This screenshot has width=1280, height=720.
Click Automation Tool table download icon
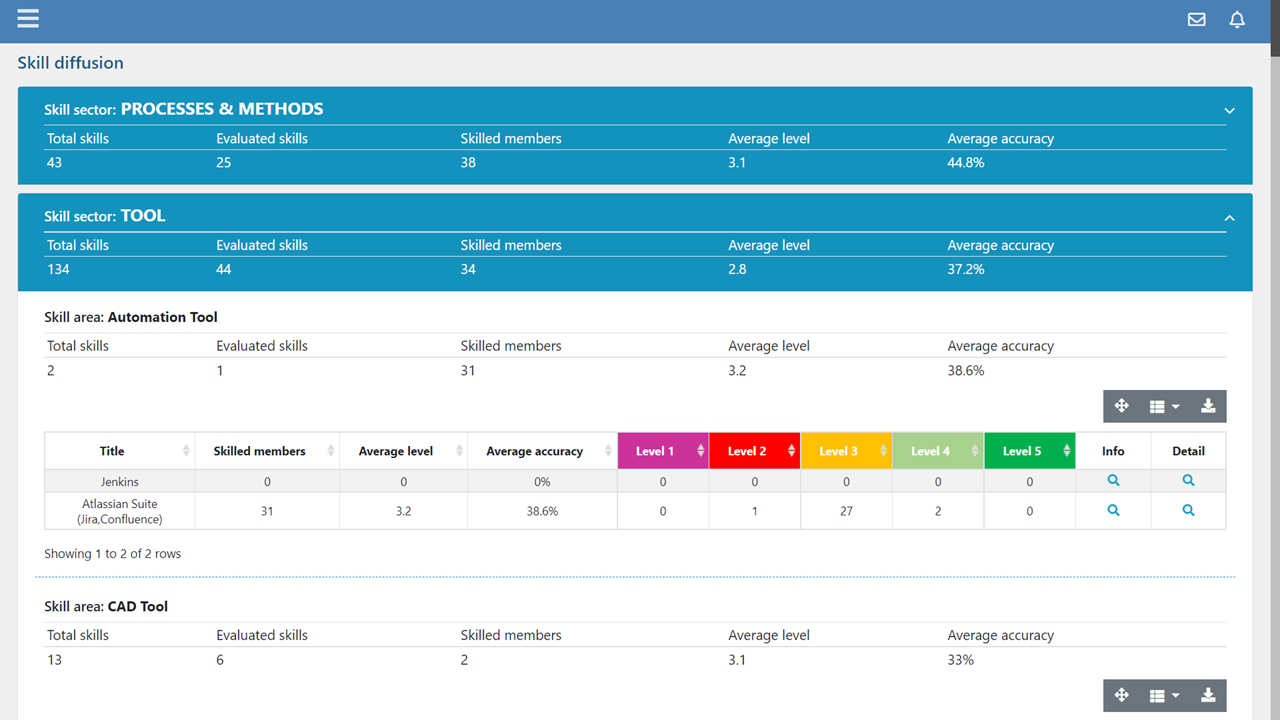(x=1208, y=406)
